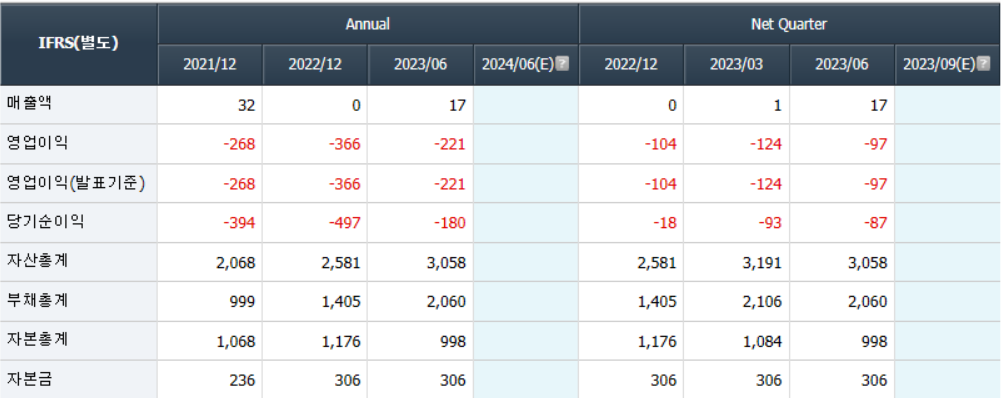
Task: Click 영업이익 value -104 for Net Quarter 2022/12
Action: [x=661, y=144]
